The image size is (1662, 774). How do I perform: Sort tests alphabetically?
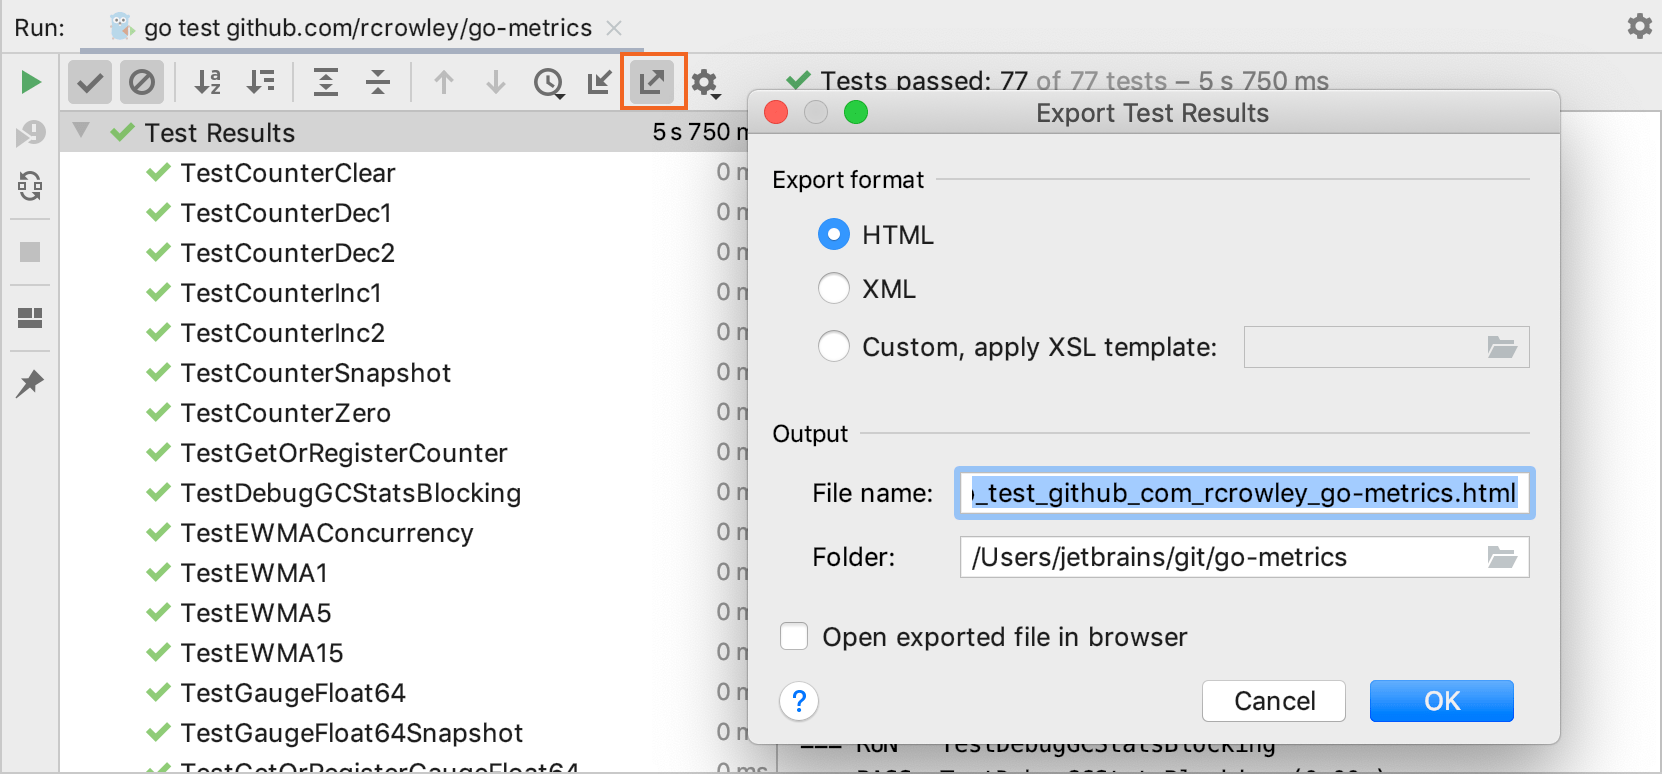pos(207,82)
